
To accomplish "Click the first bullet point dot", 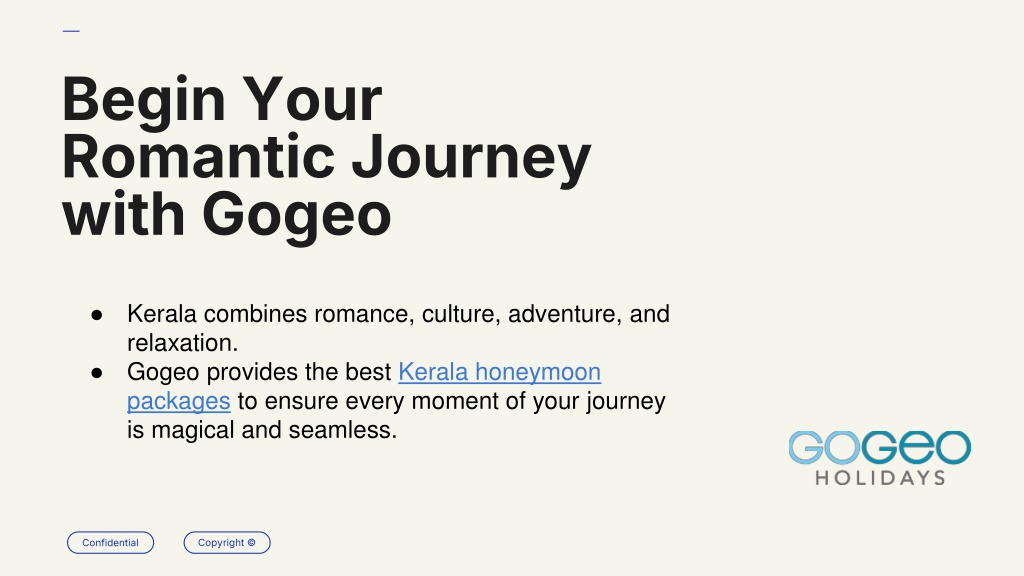I will 97,315.
